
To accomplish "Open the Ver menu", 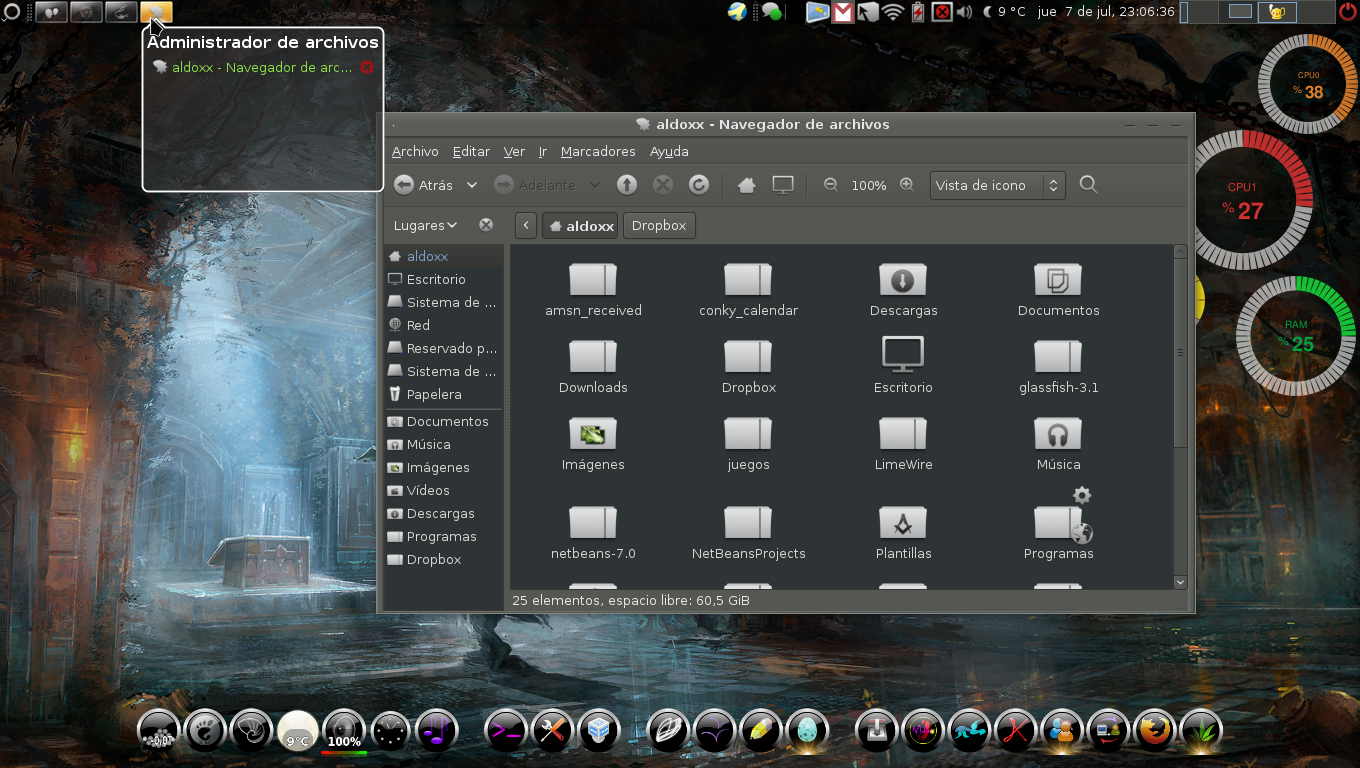I will pos(514,151).
